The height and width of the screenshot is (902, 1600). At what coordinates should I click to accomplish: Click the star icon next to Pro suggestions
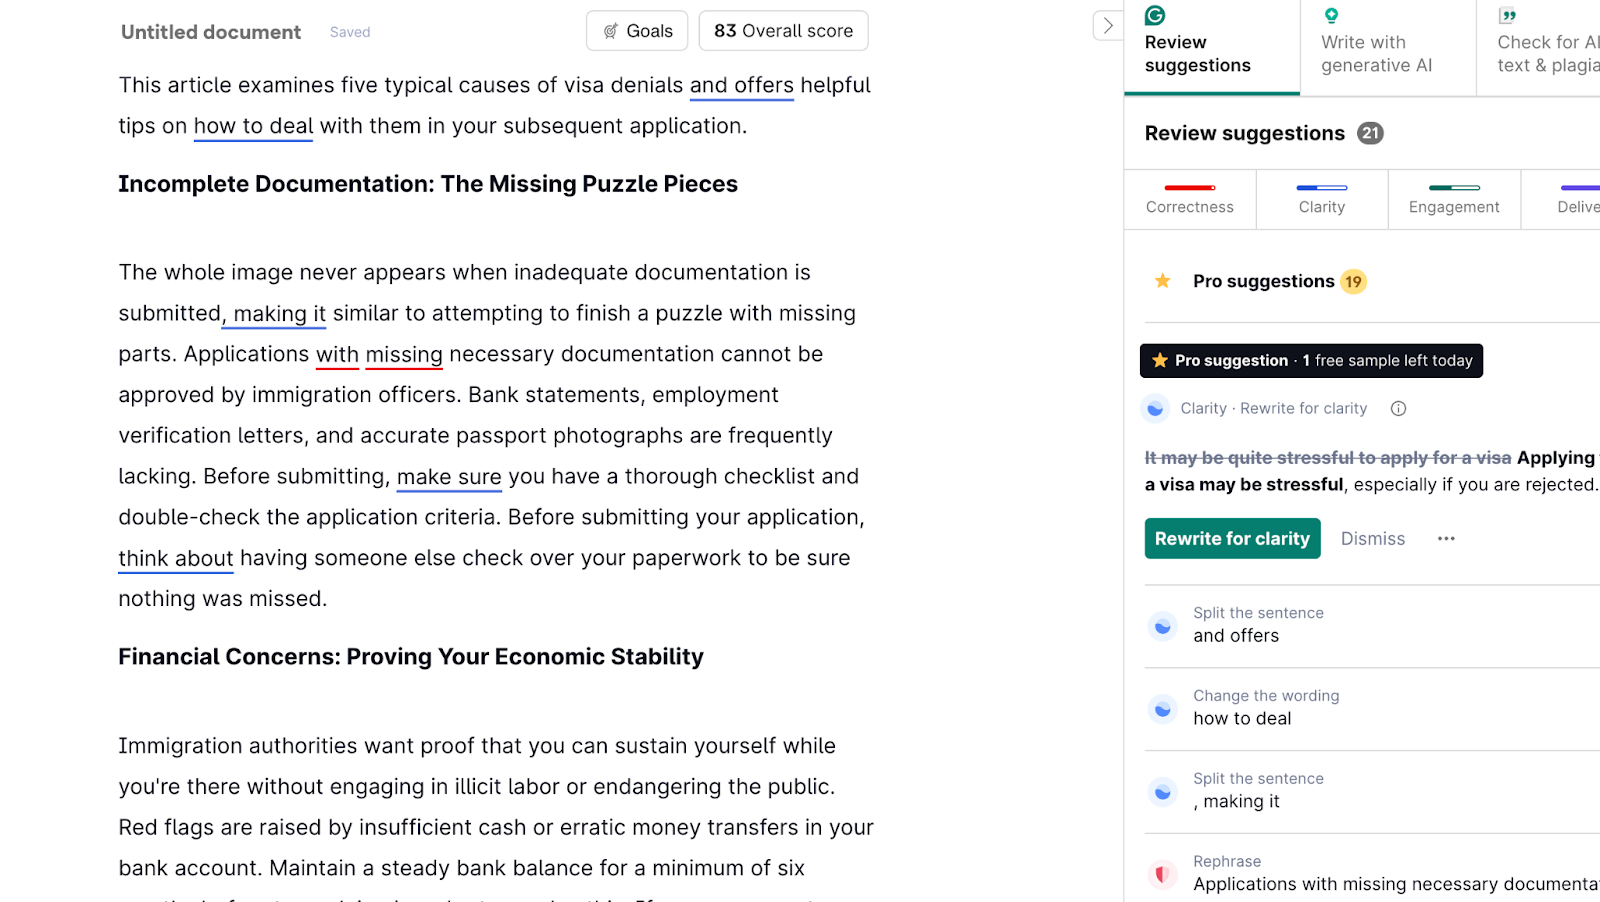(1162, 281)
